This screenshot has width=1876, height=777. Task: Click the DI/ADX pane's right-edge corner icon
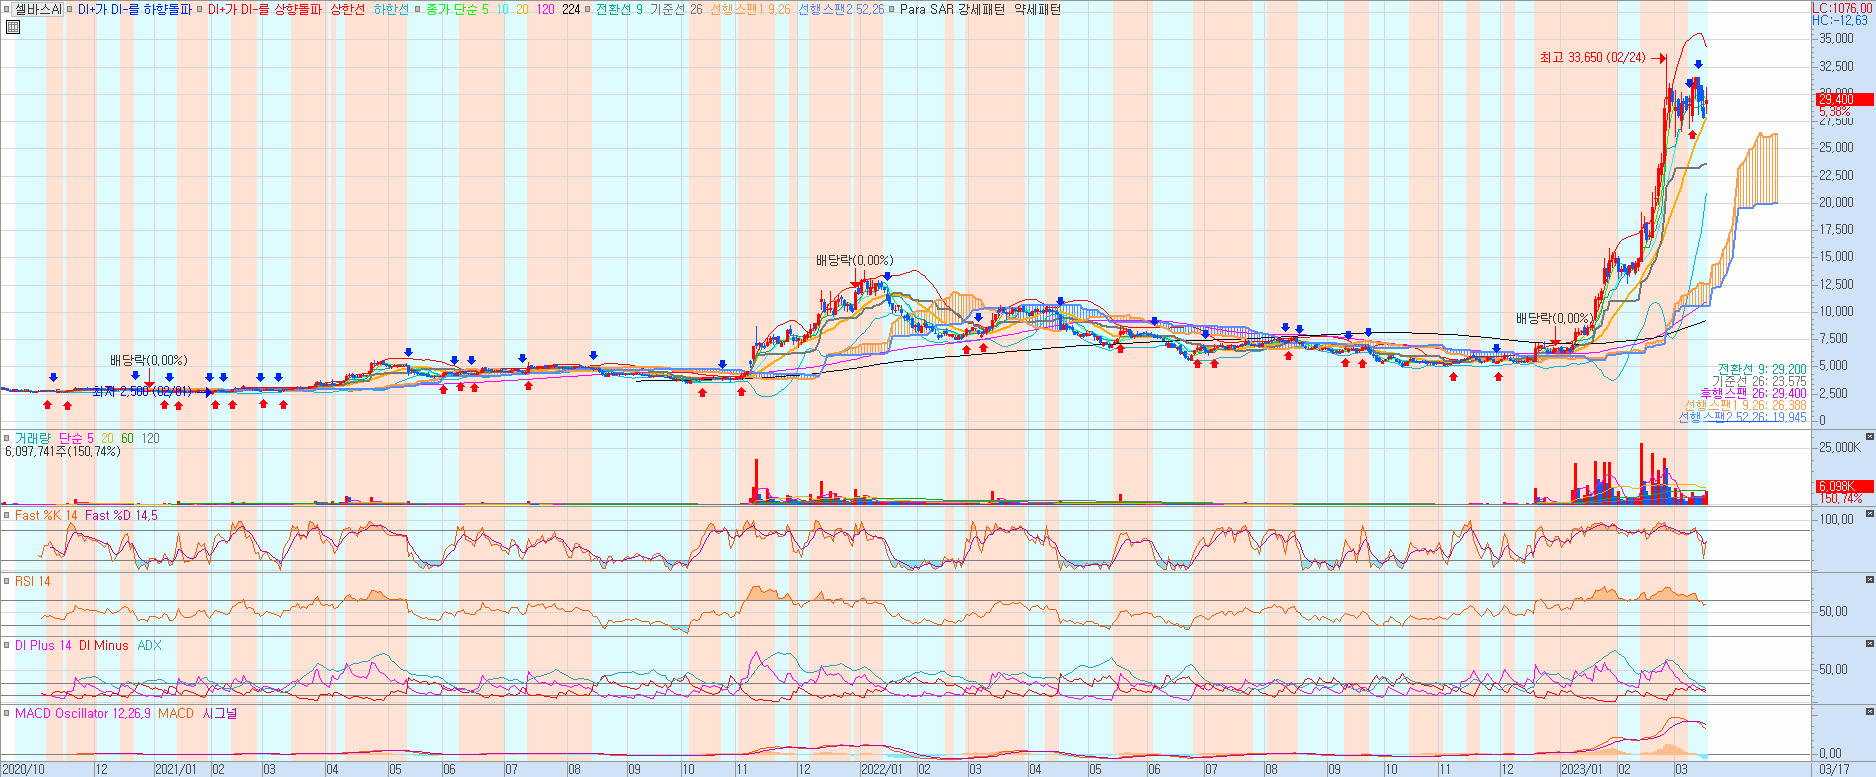pos(1870,644)
